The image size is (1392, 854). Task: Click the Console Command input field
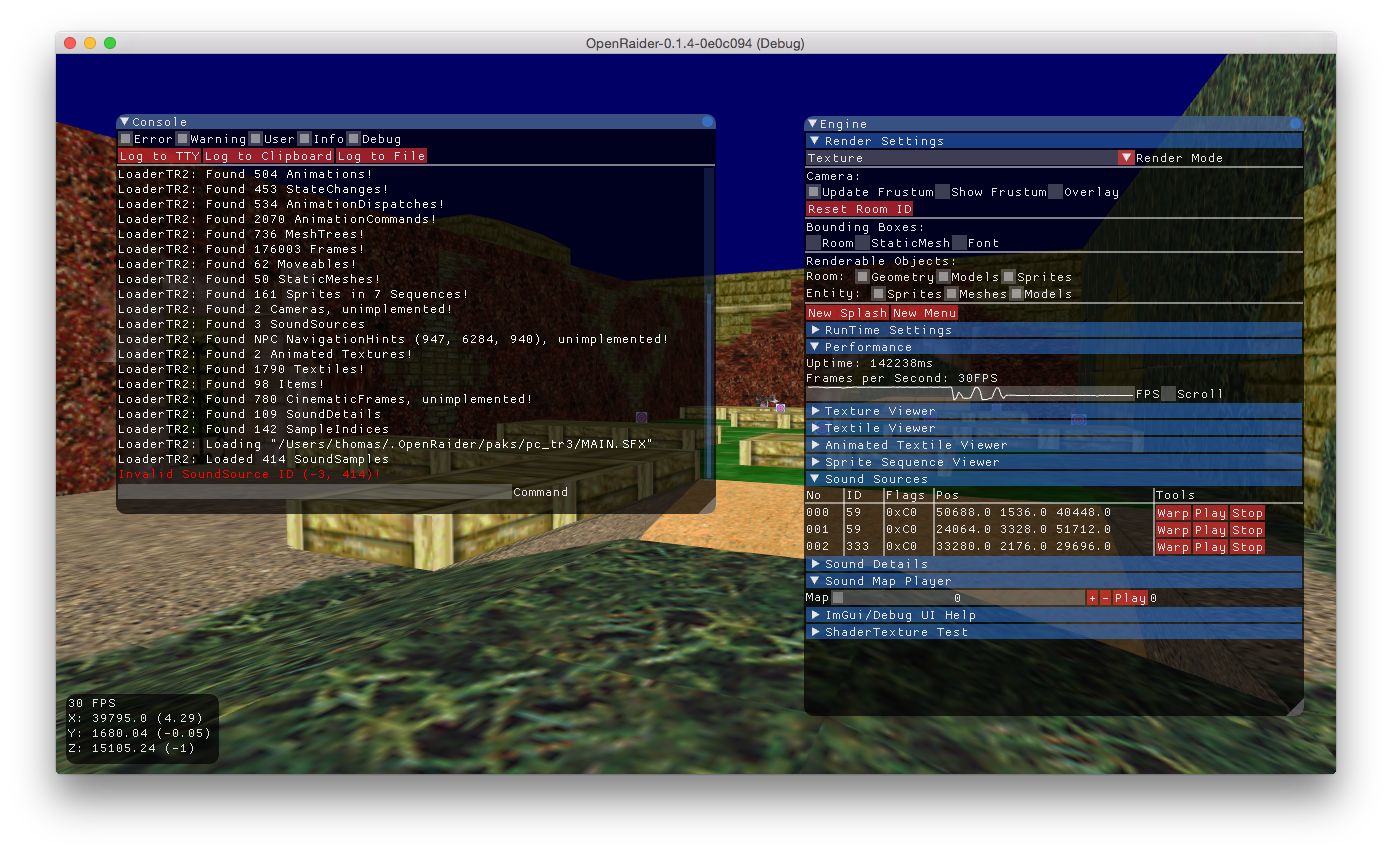[315, 492]
